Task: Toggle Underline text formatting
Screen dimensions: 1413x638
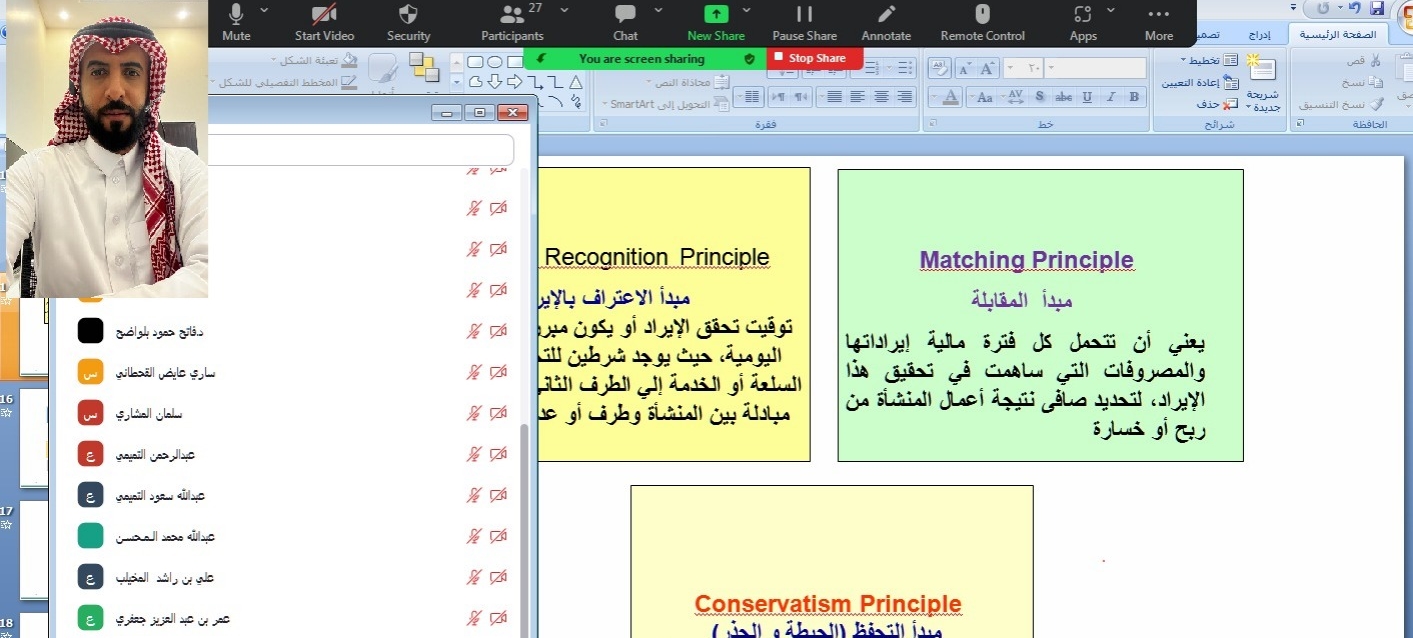Action: click(x=1086, y=97)
